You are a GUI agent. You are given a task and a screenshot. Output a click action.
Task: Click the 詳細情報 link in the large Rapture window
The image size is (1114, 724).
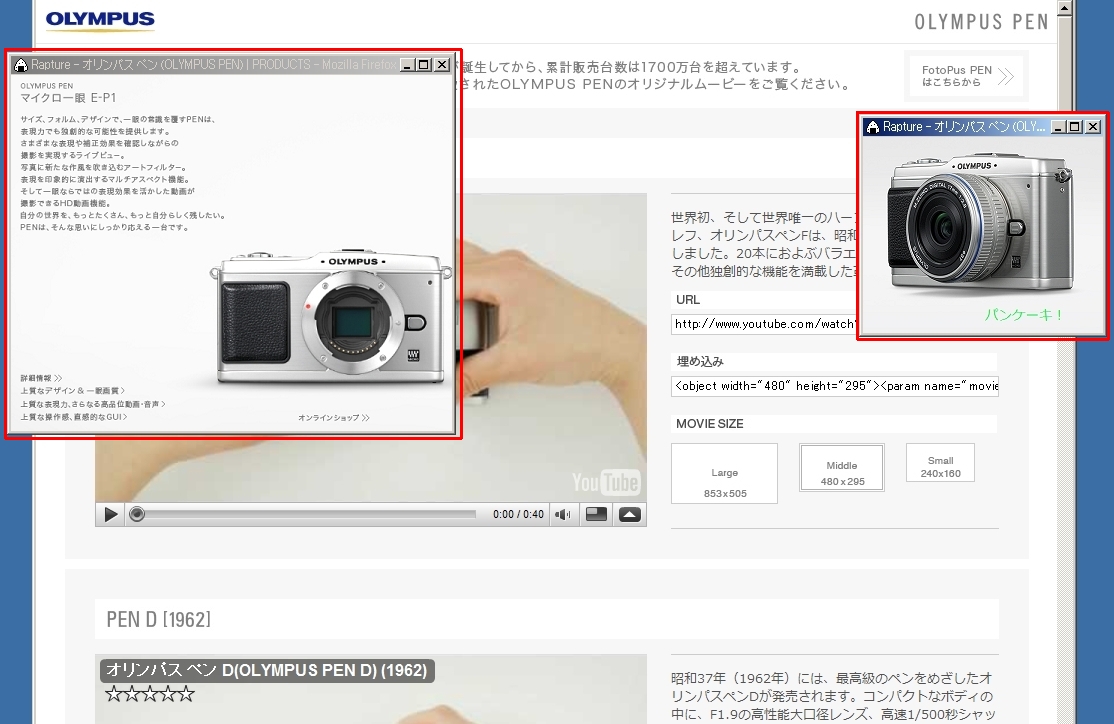tap(41, 378)
